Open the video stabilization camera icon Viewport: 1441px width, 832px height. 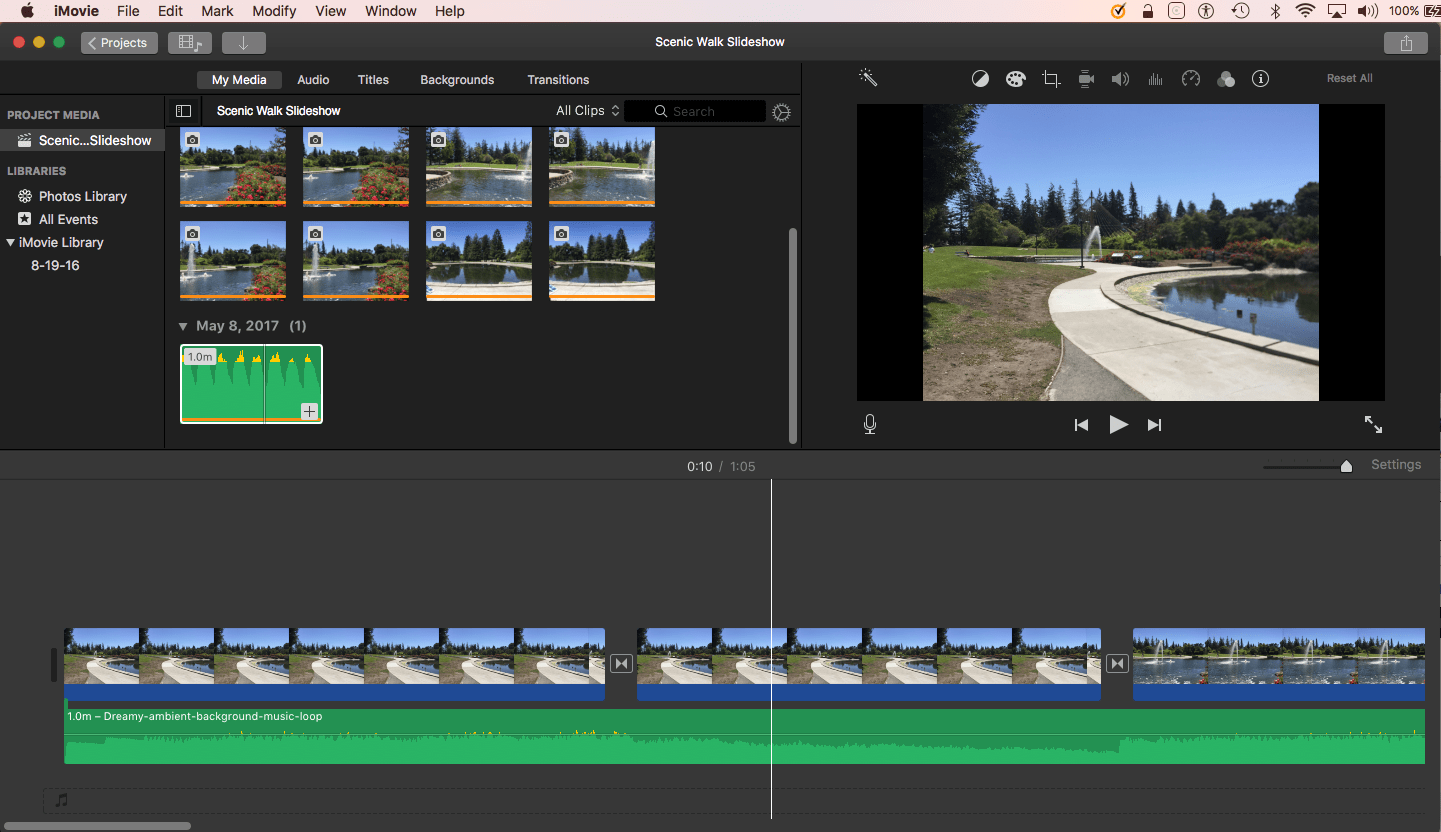pos(1086,79)
